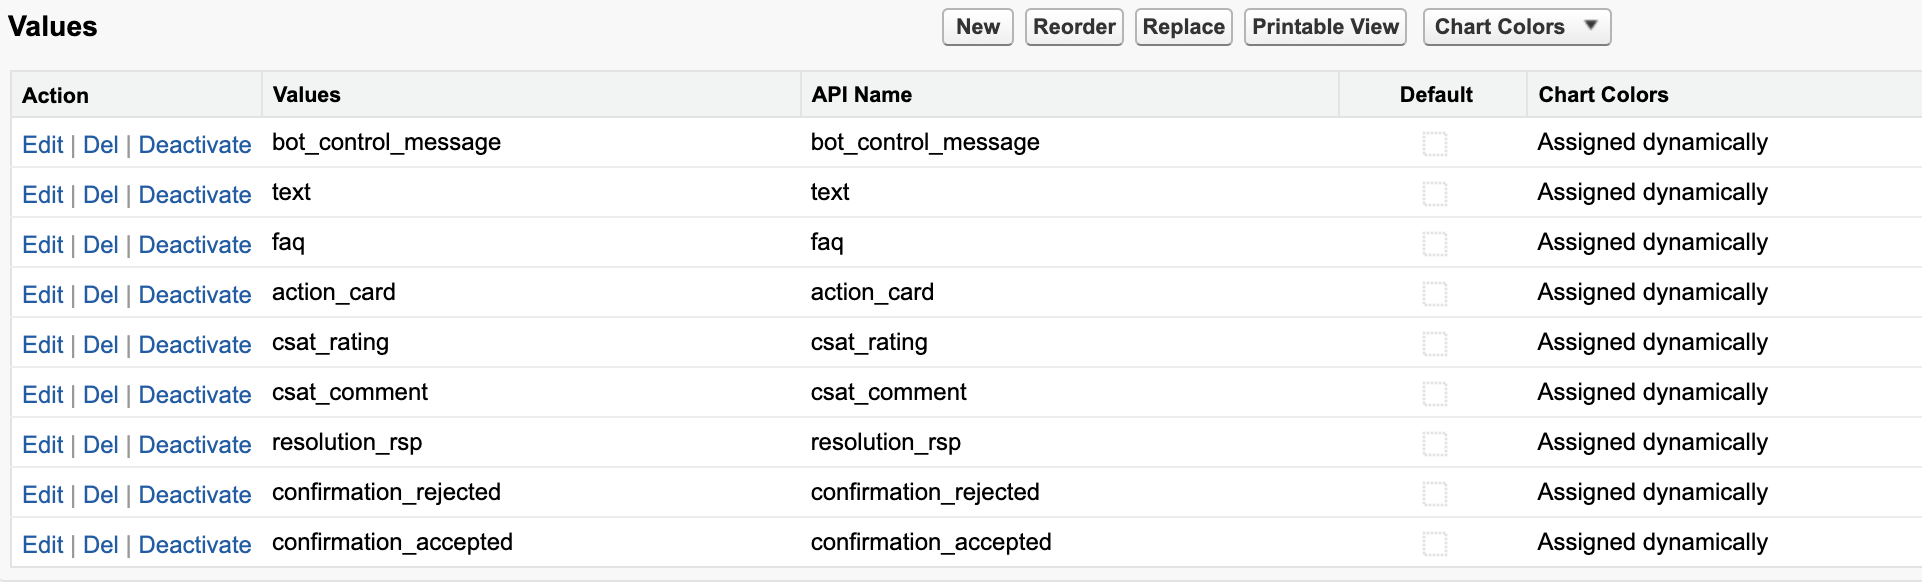The height and width of the screenshot is (588, 1922).
Task: Edit the action_card value
Action: (43, 295)
